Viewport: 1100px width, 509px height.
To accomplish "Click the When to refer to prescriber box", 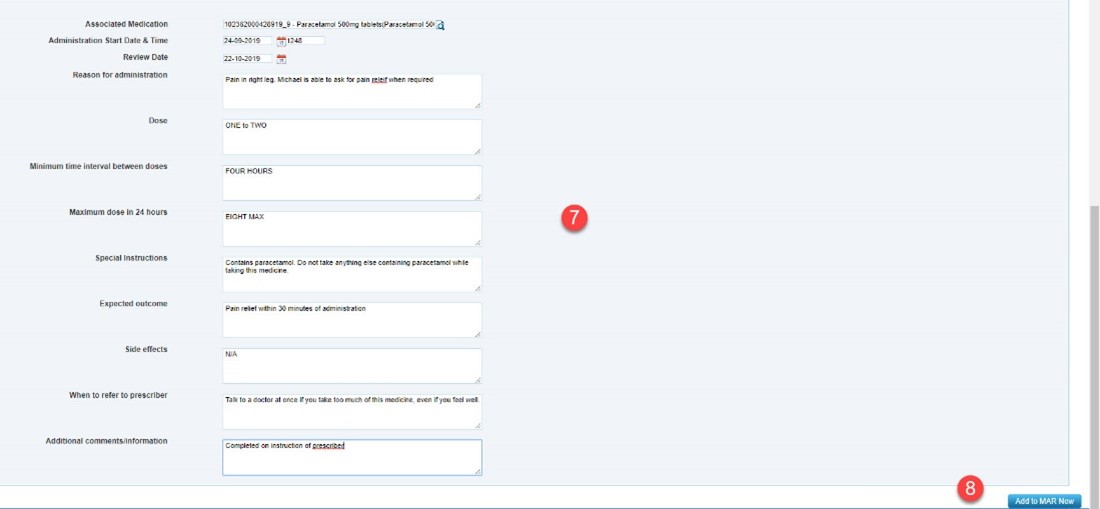I will coord(351,411).
